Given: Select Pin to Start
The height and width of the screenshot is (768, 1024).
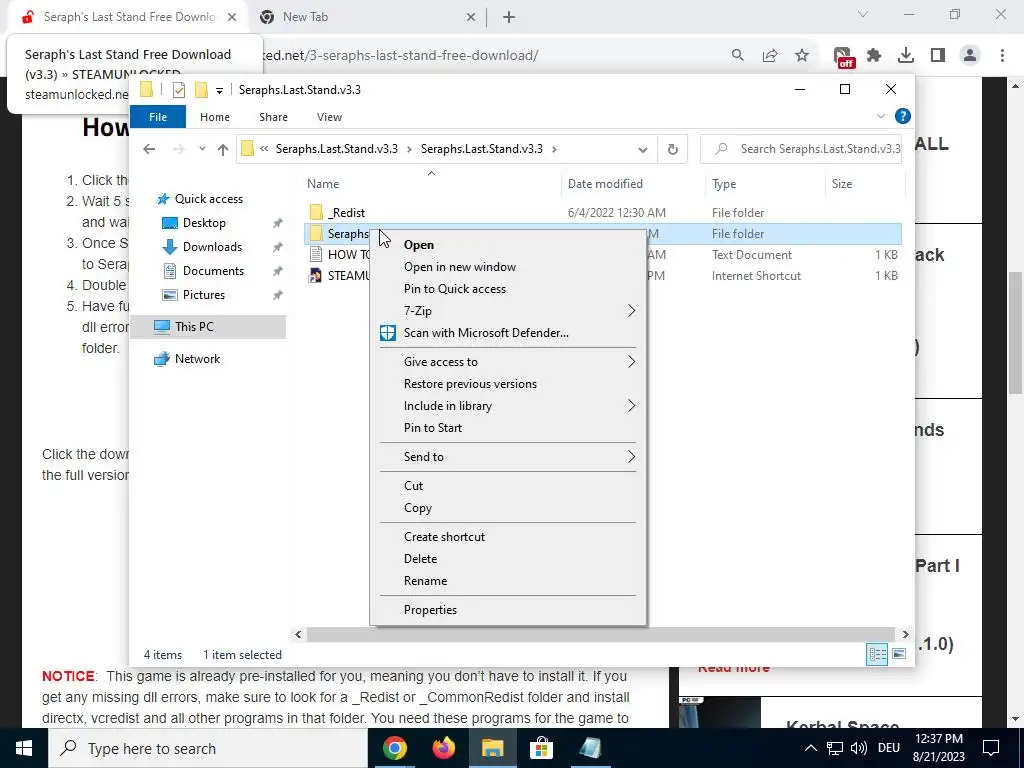Looking at the screenshot, I should (x=432, y=428).
